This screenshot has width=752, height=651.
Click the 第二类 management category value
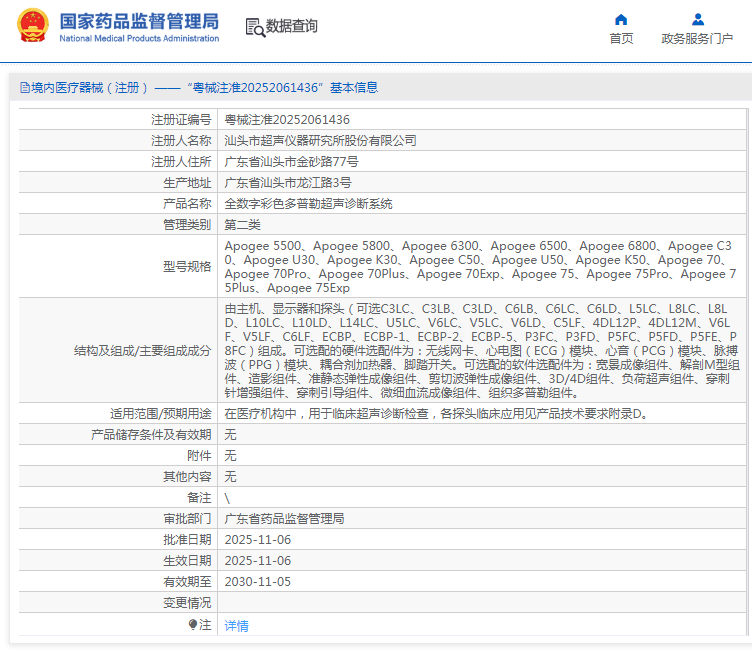pos(242,225)
